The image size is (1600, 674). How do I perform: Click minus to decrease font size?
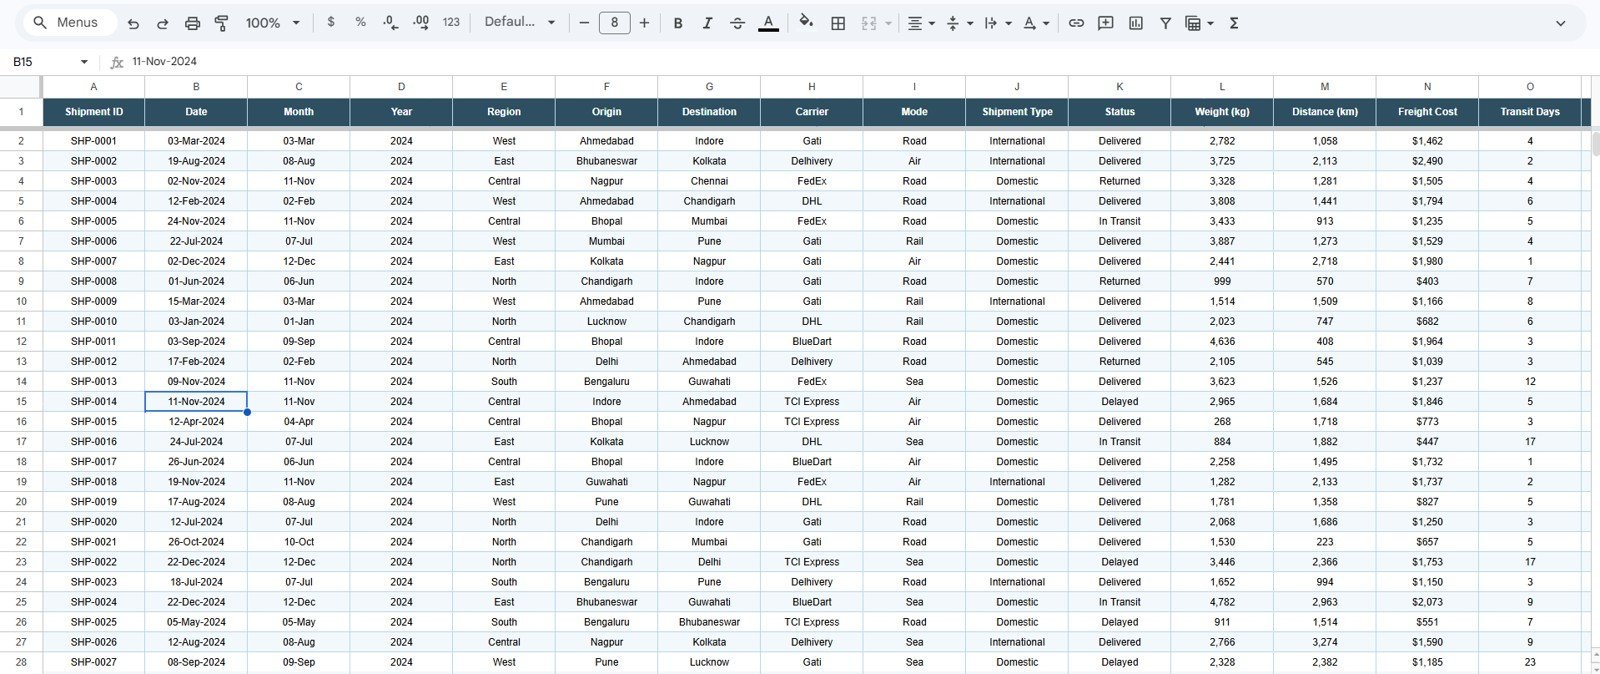click(x=584, y=22)
